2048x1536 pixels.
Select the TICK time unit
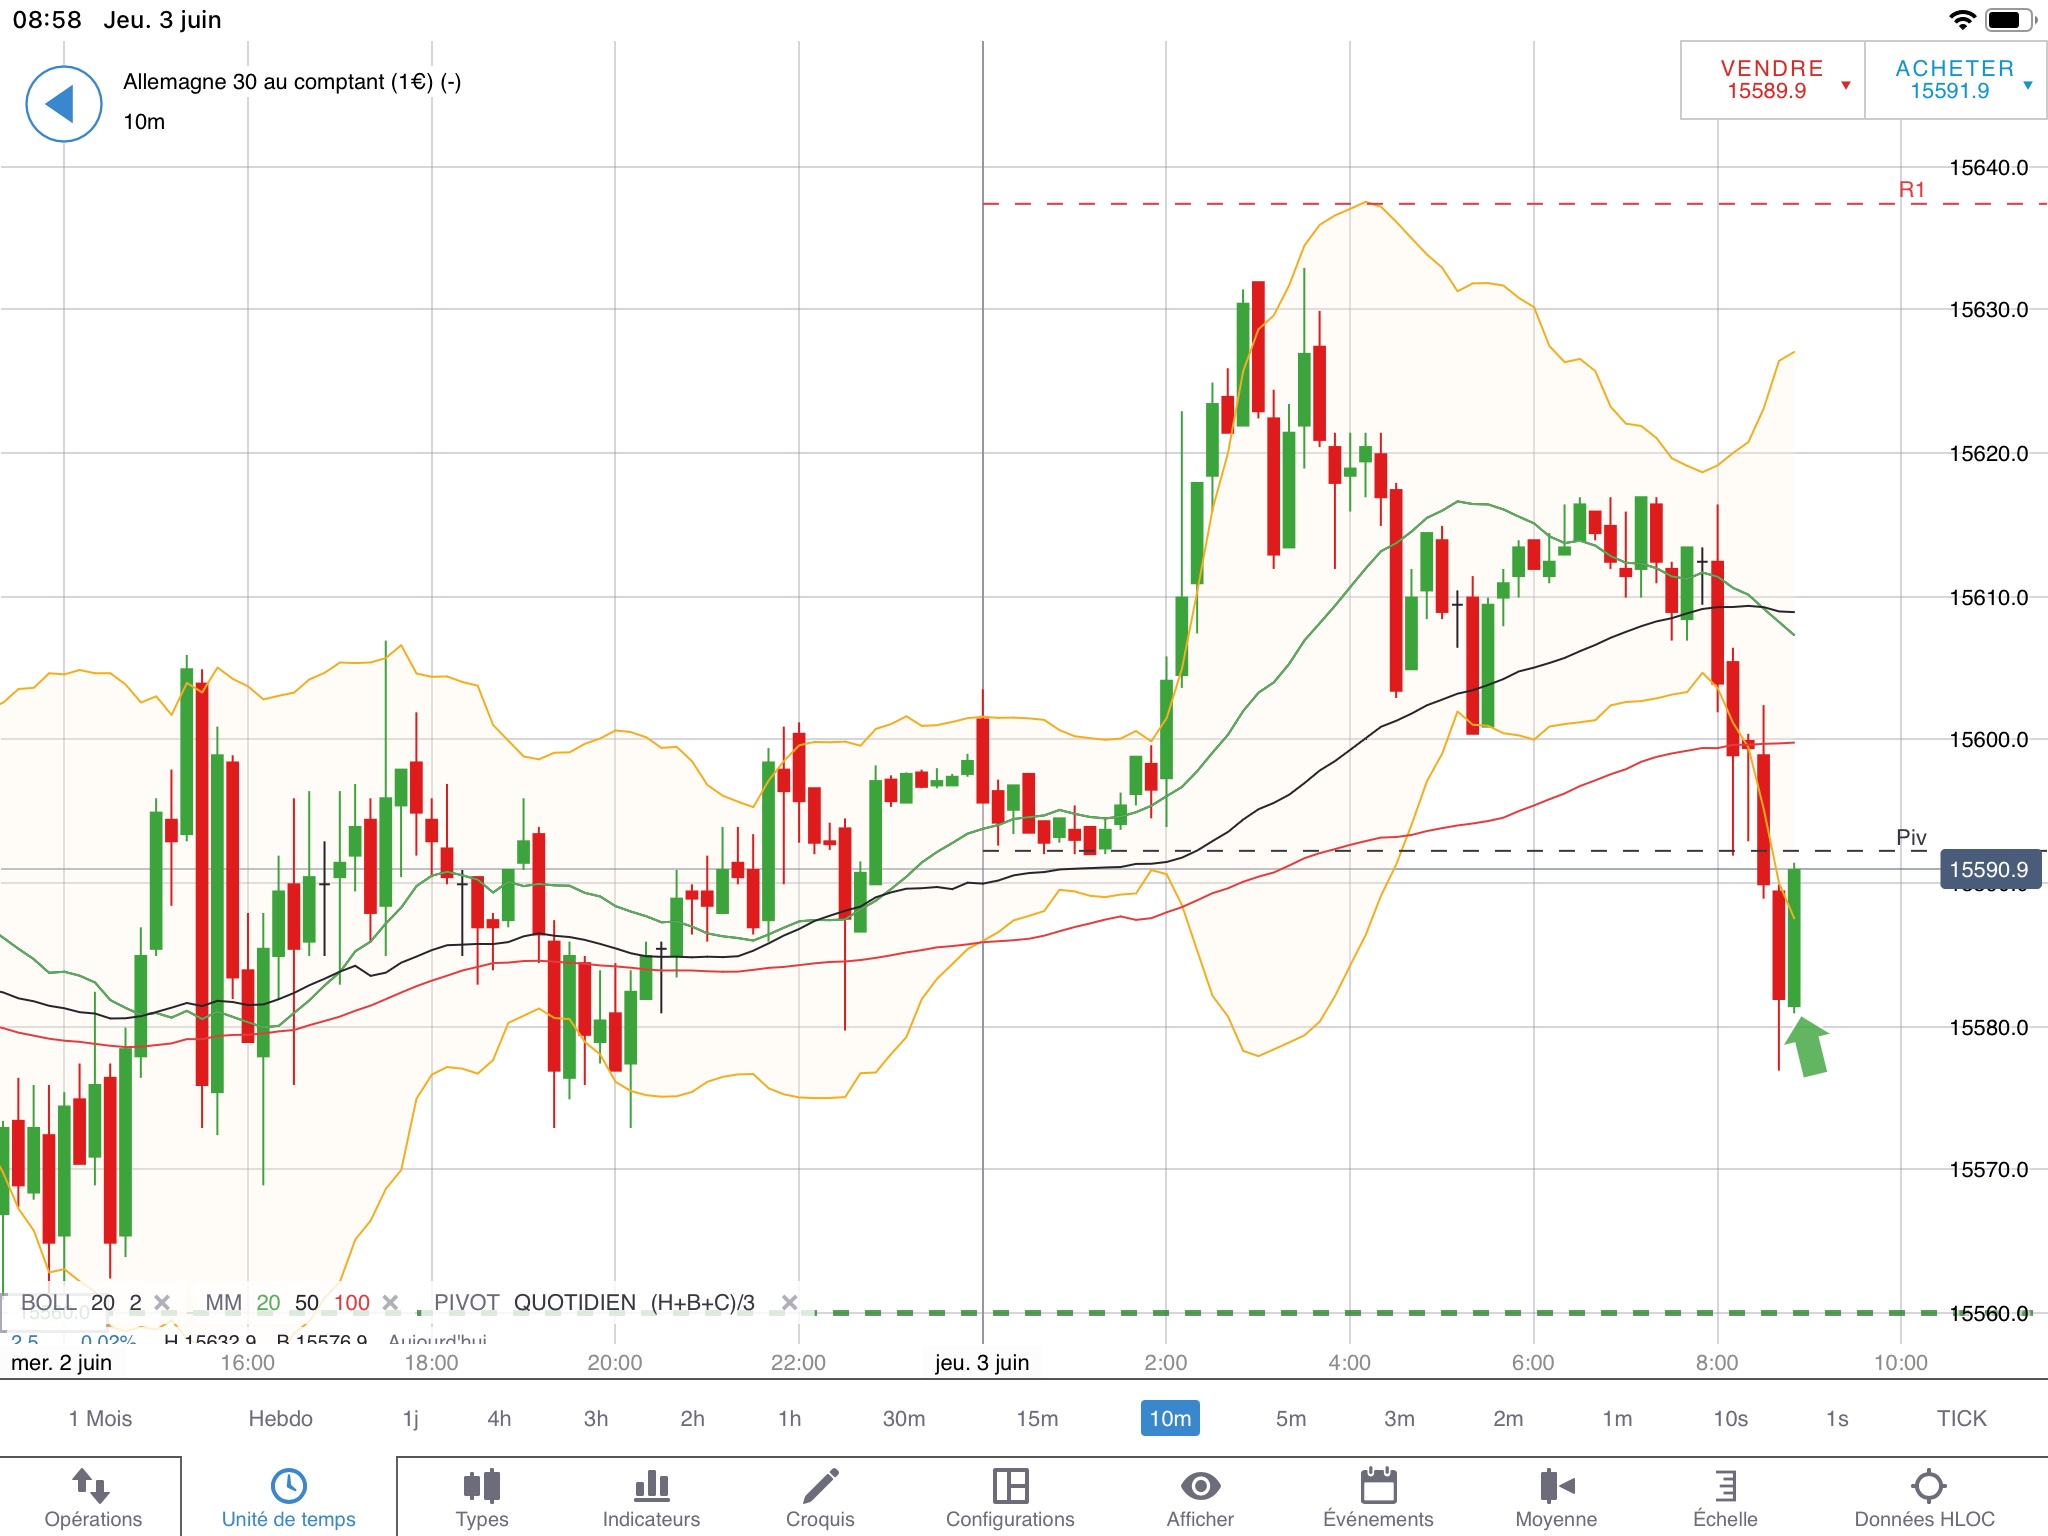pos(1961,1418)
